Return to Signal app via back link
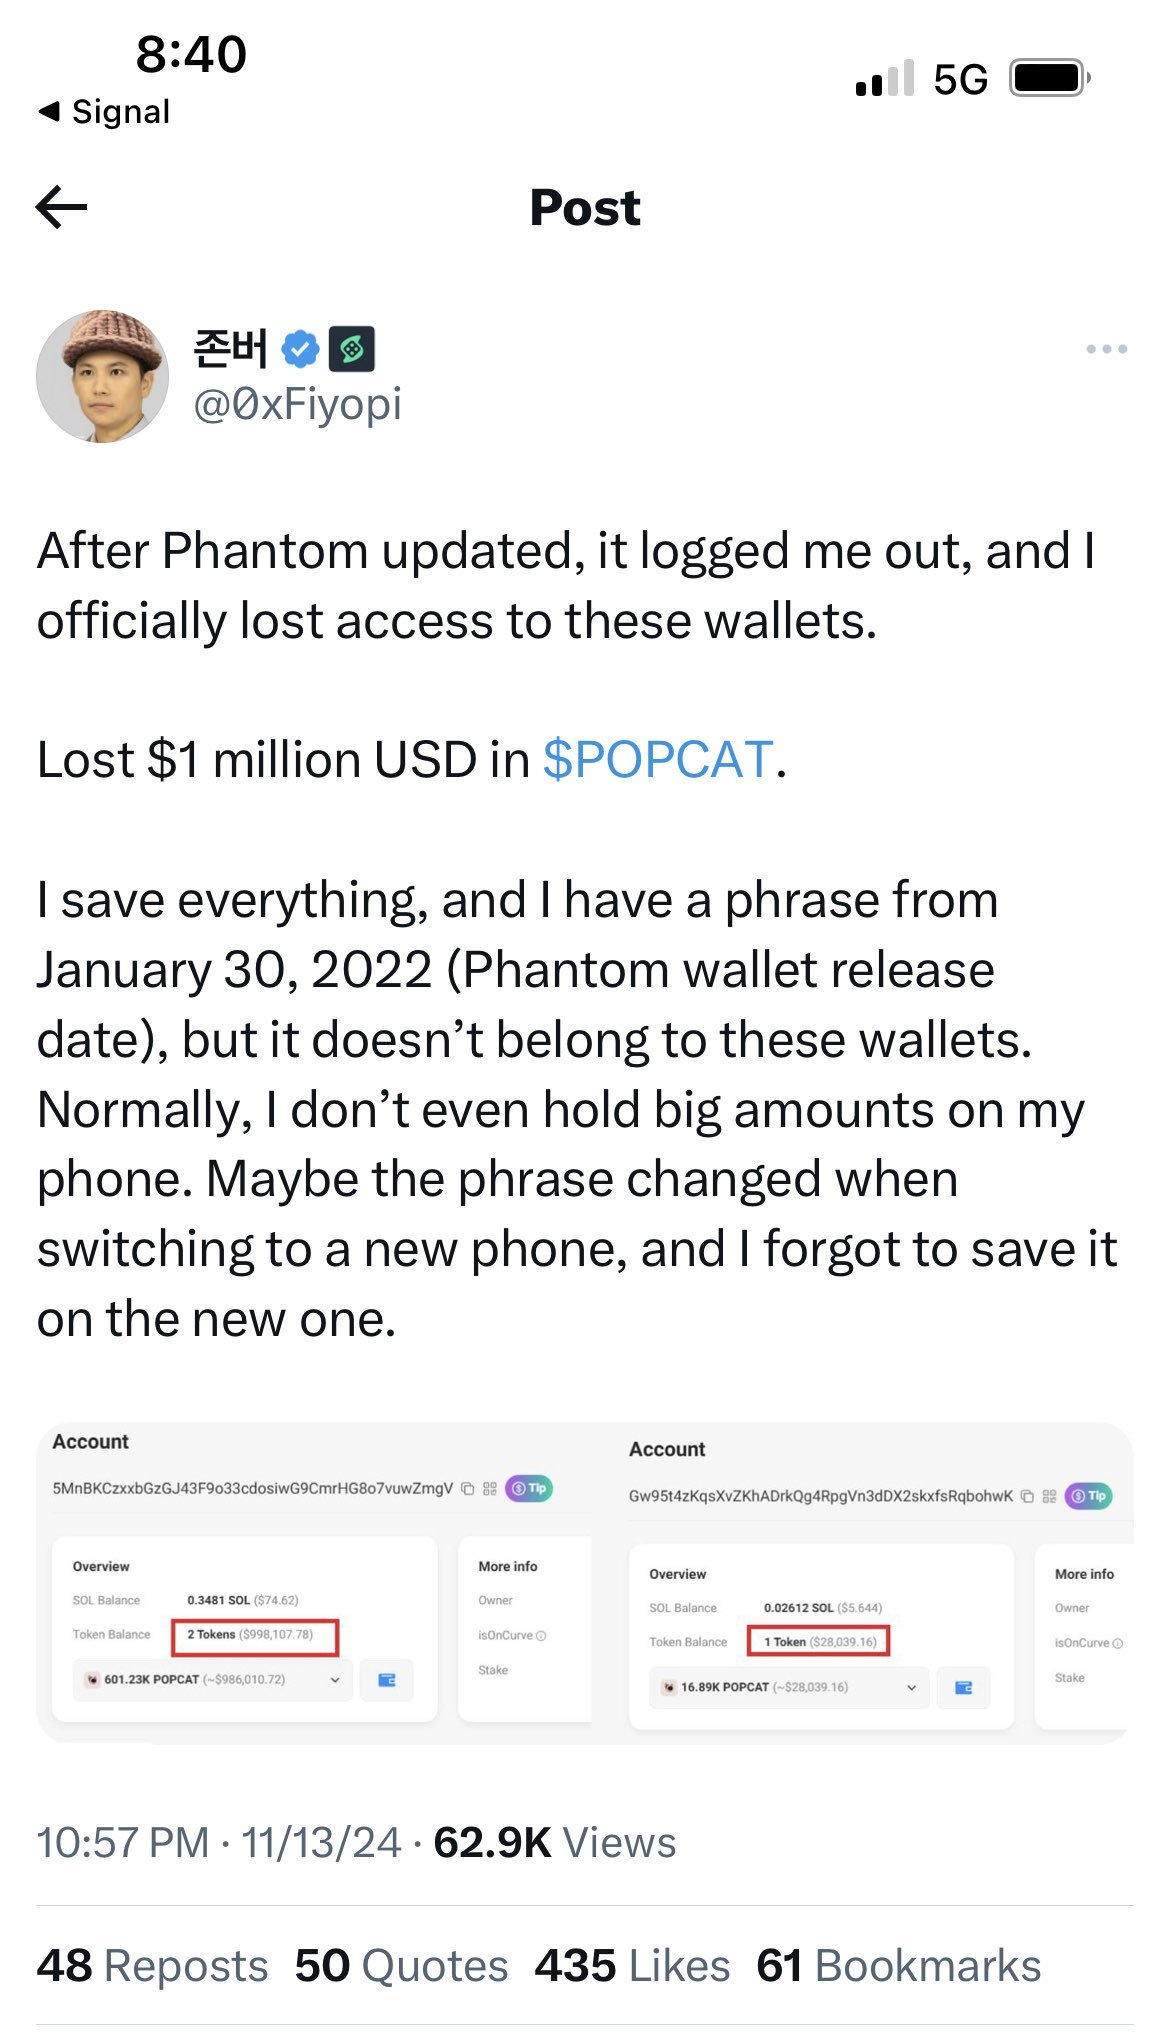The height and width of the screenshot is (2043, 1170). pos(104,112)
